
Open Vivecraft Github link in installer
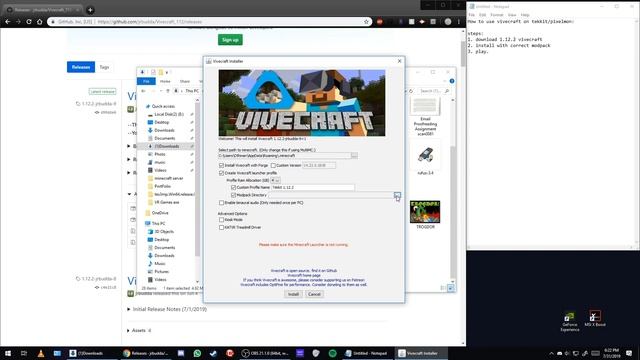coord(304,271)
